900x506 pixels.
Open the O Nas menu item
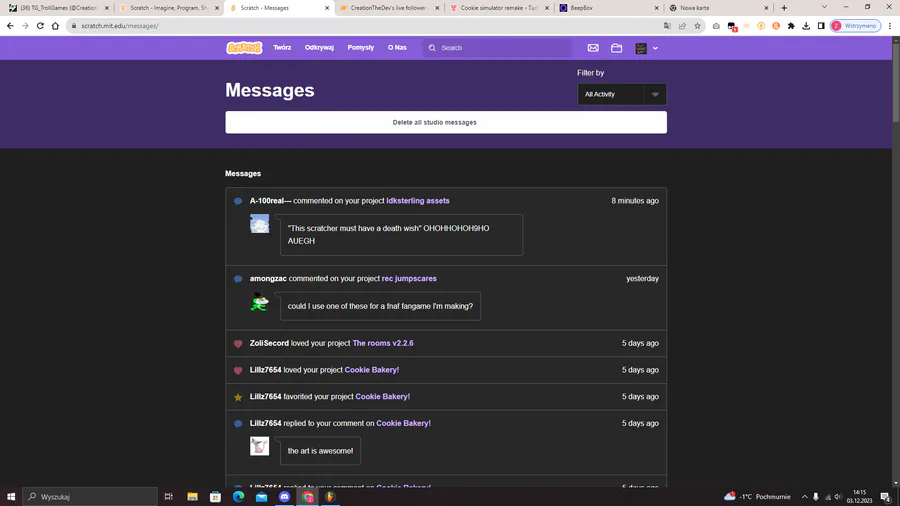click(397, 48)
